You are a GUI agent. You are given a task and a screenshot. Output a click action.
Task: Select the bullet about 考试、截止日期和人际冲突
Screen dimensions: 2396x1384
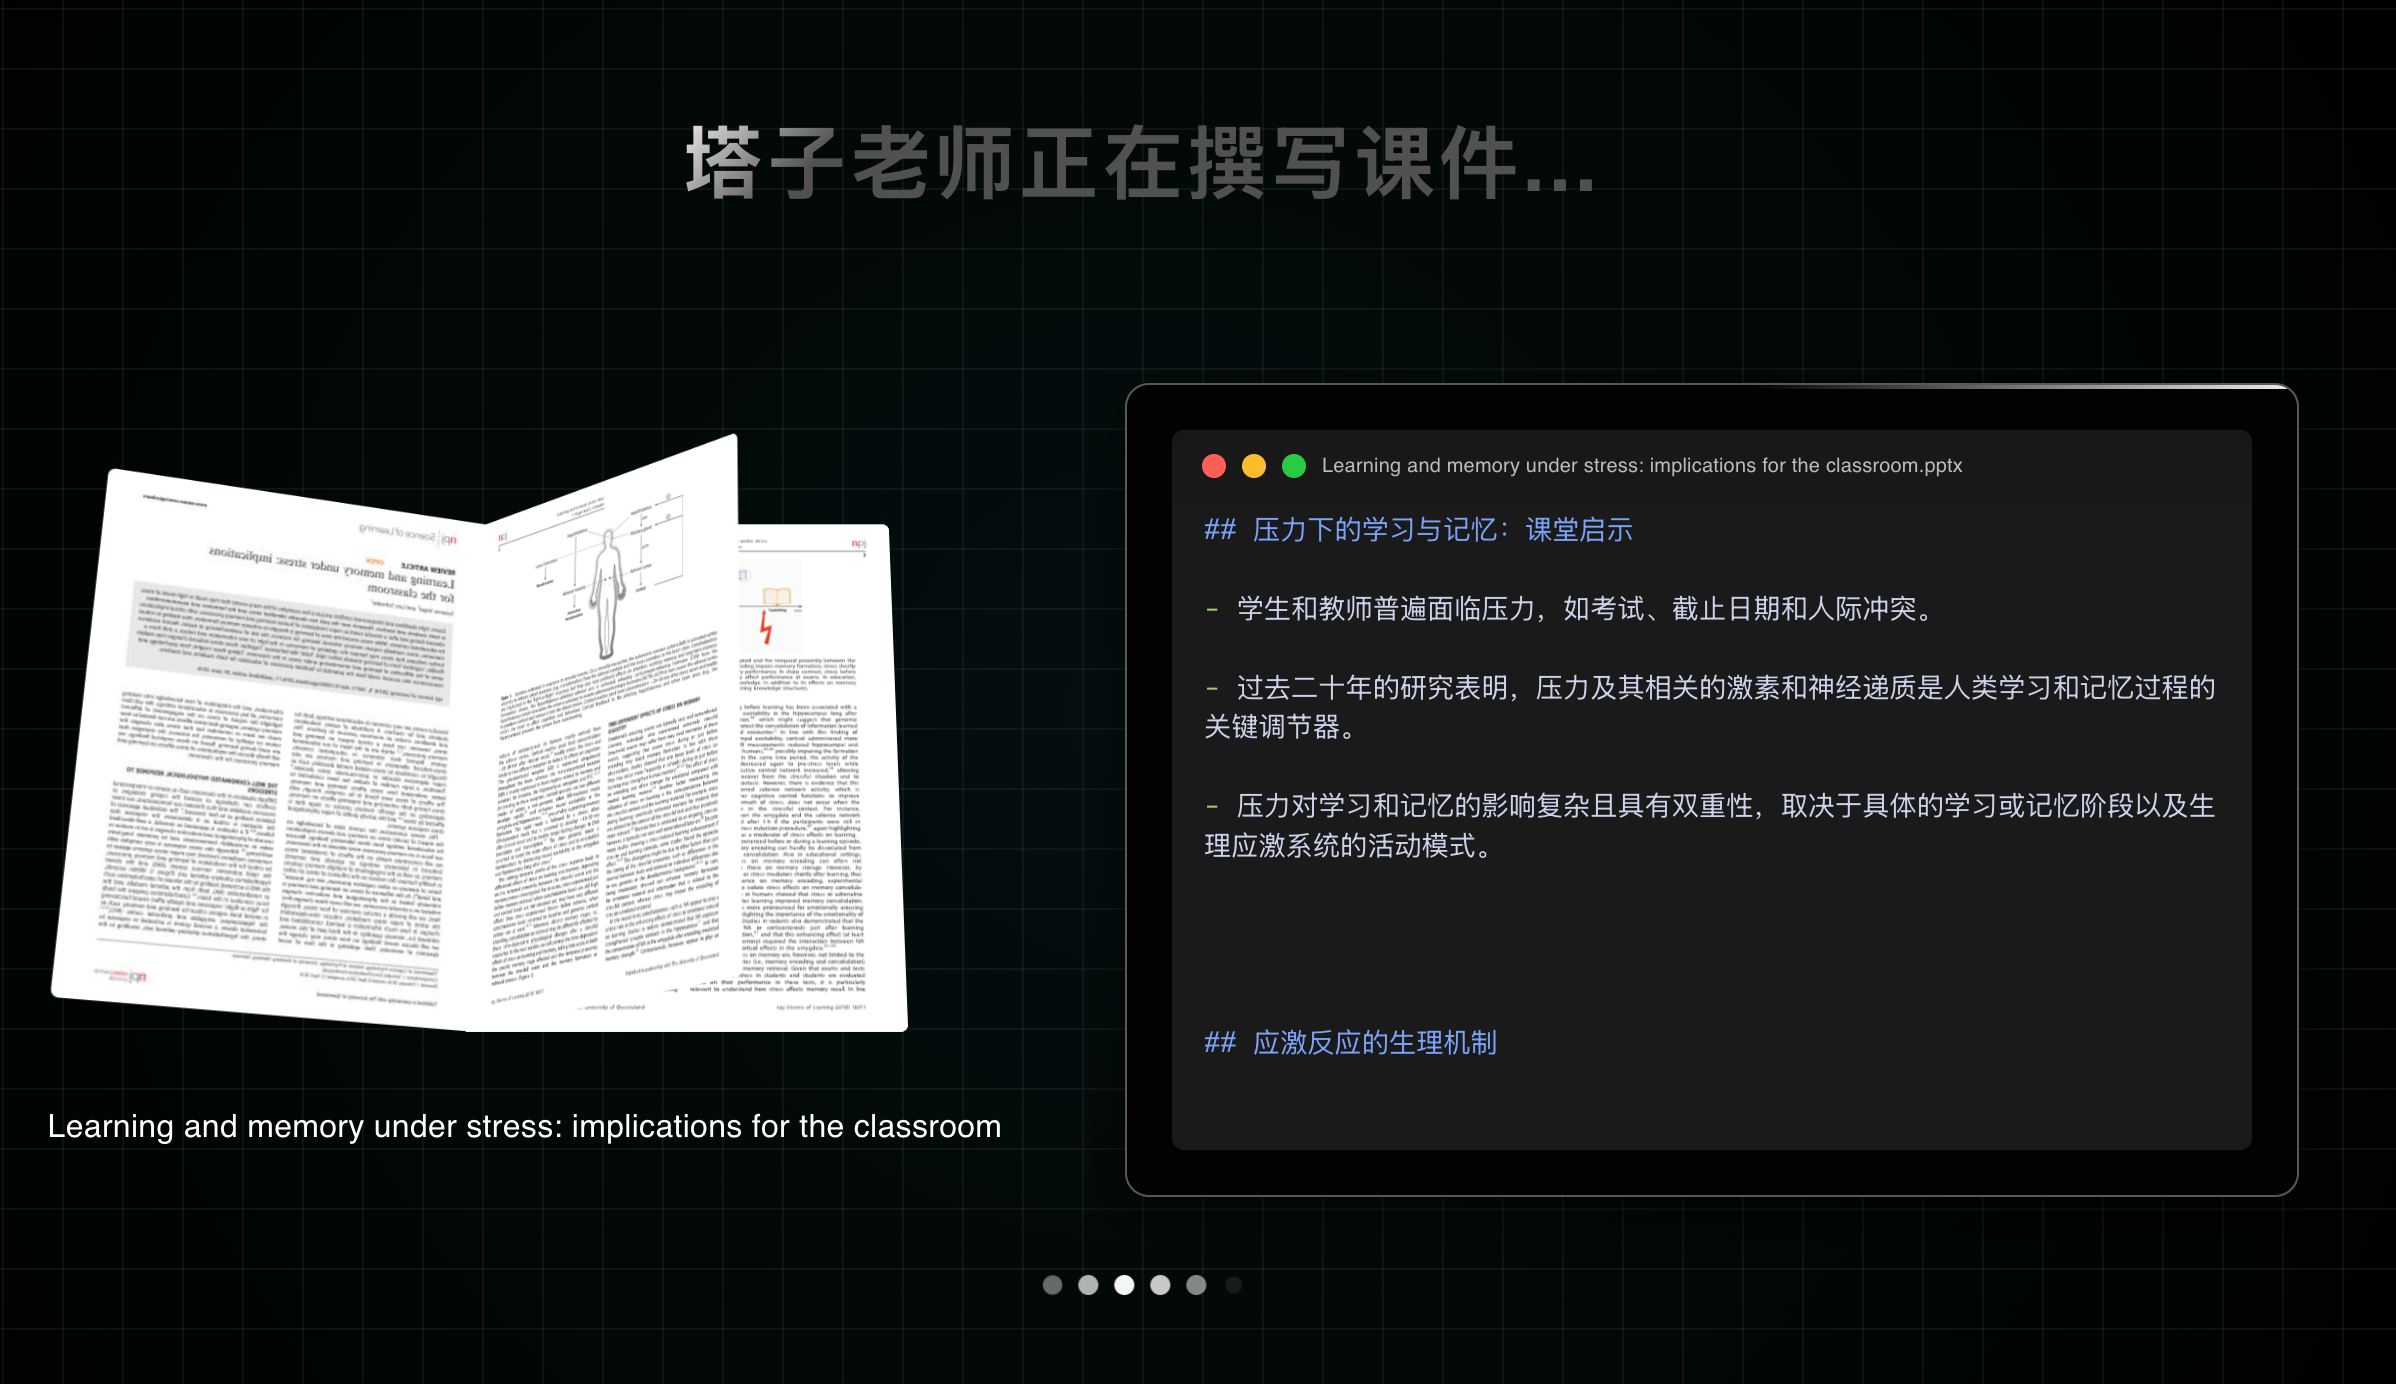pos(1570,609)
